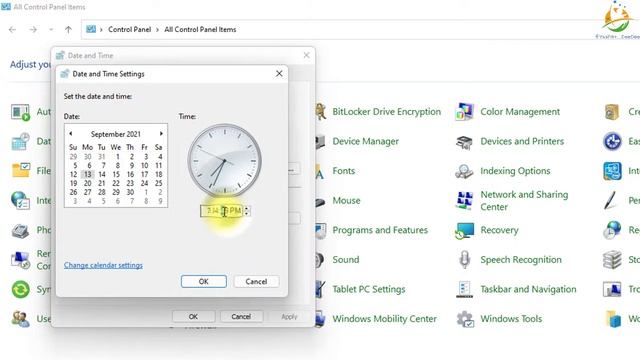Click the Sync Center green icon
Screen dimensions: 640x360
(x=20, y=289)
